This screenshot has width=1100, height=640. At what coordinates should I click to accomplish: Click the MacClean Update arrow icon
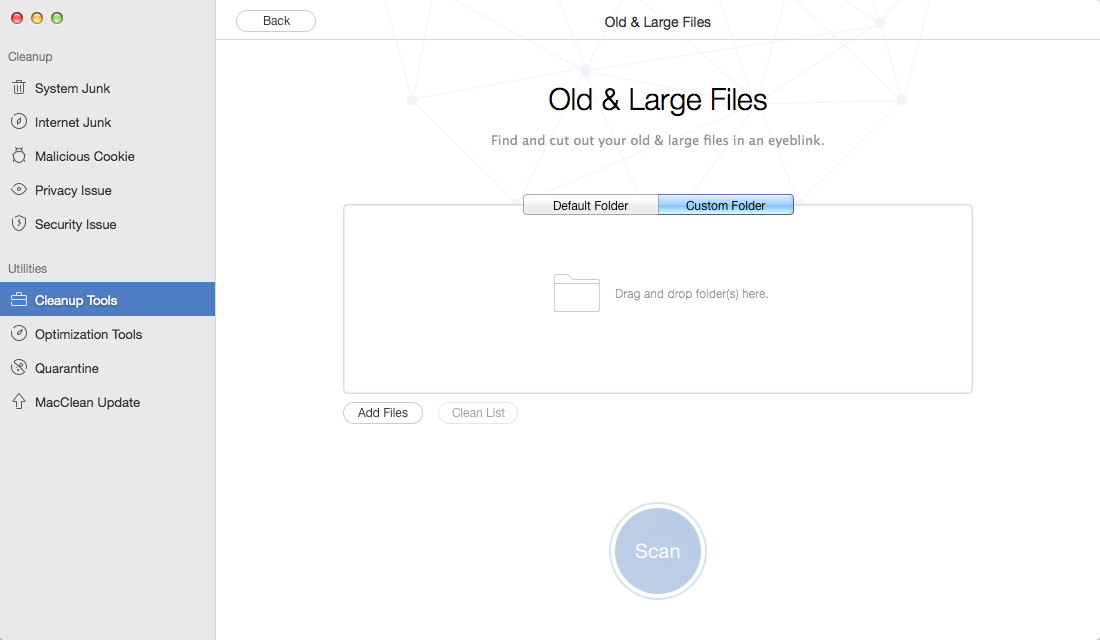(x=19, y=401)
